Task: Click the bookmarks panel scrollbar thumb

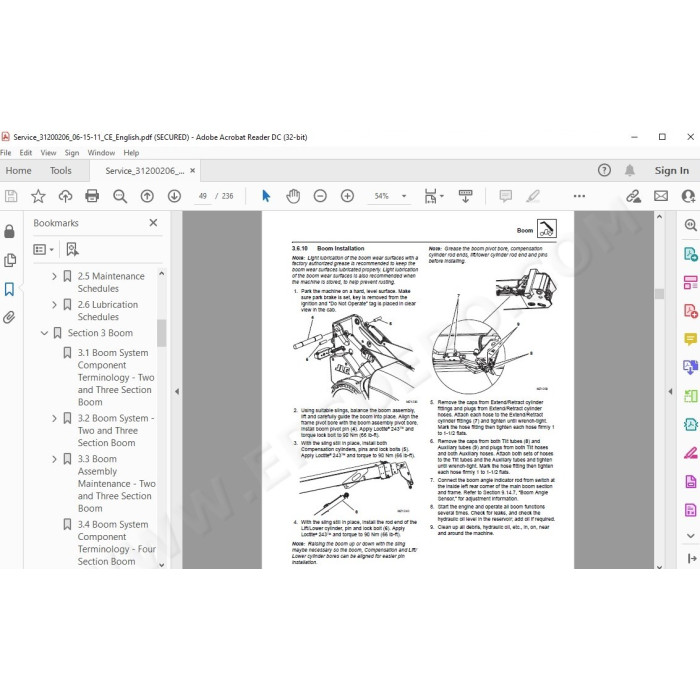Action: [x=162, y=333]
